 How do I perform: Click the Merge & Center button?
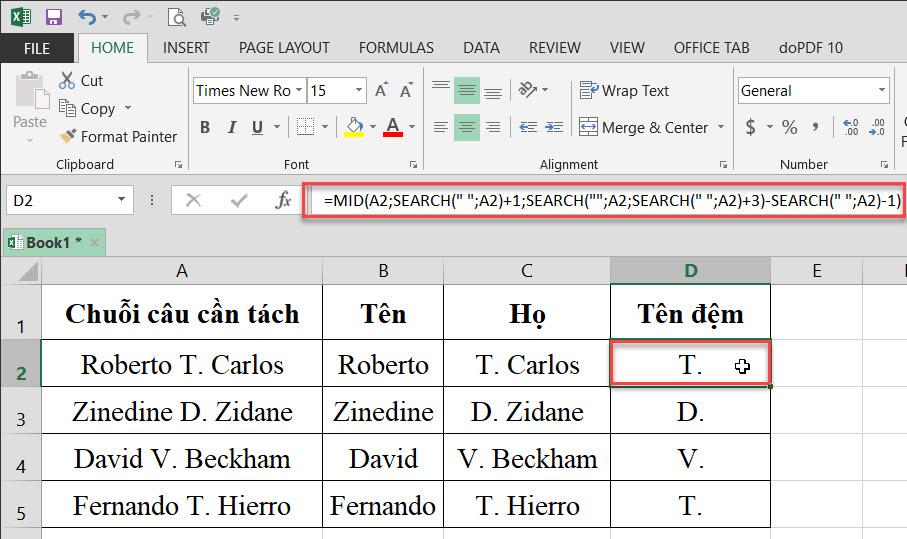(643, 127)
